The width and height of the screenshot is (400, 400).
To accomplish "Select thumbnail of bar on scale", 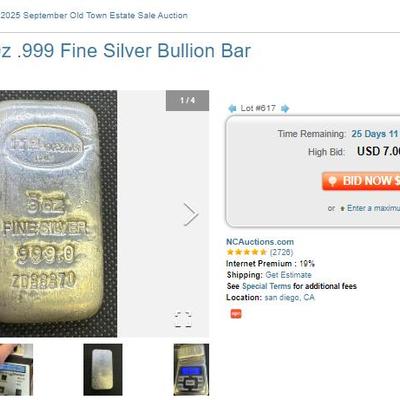I will click(x=191, y=370).
